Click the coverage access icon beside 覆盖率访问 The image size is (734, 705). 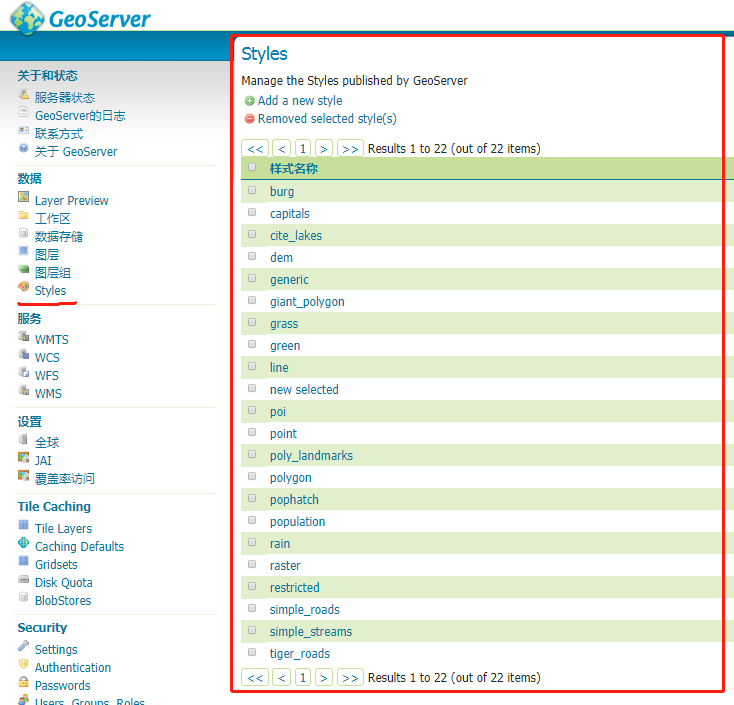23,475
